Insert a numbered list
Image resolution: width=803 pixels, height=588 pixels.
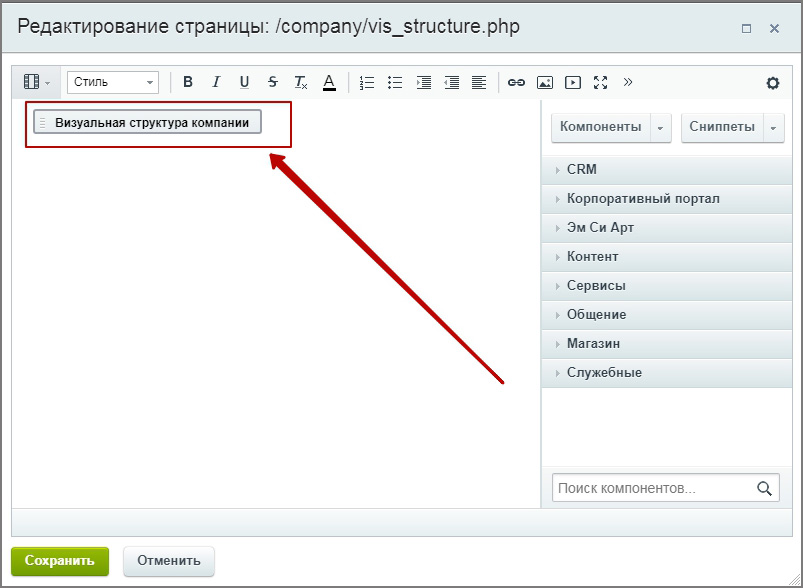pos(367,82)
